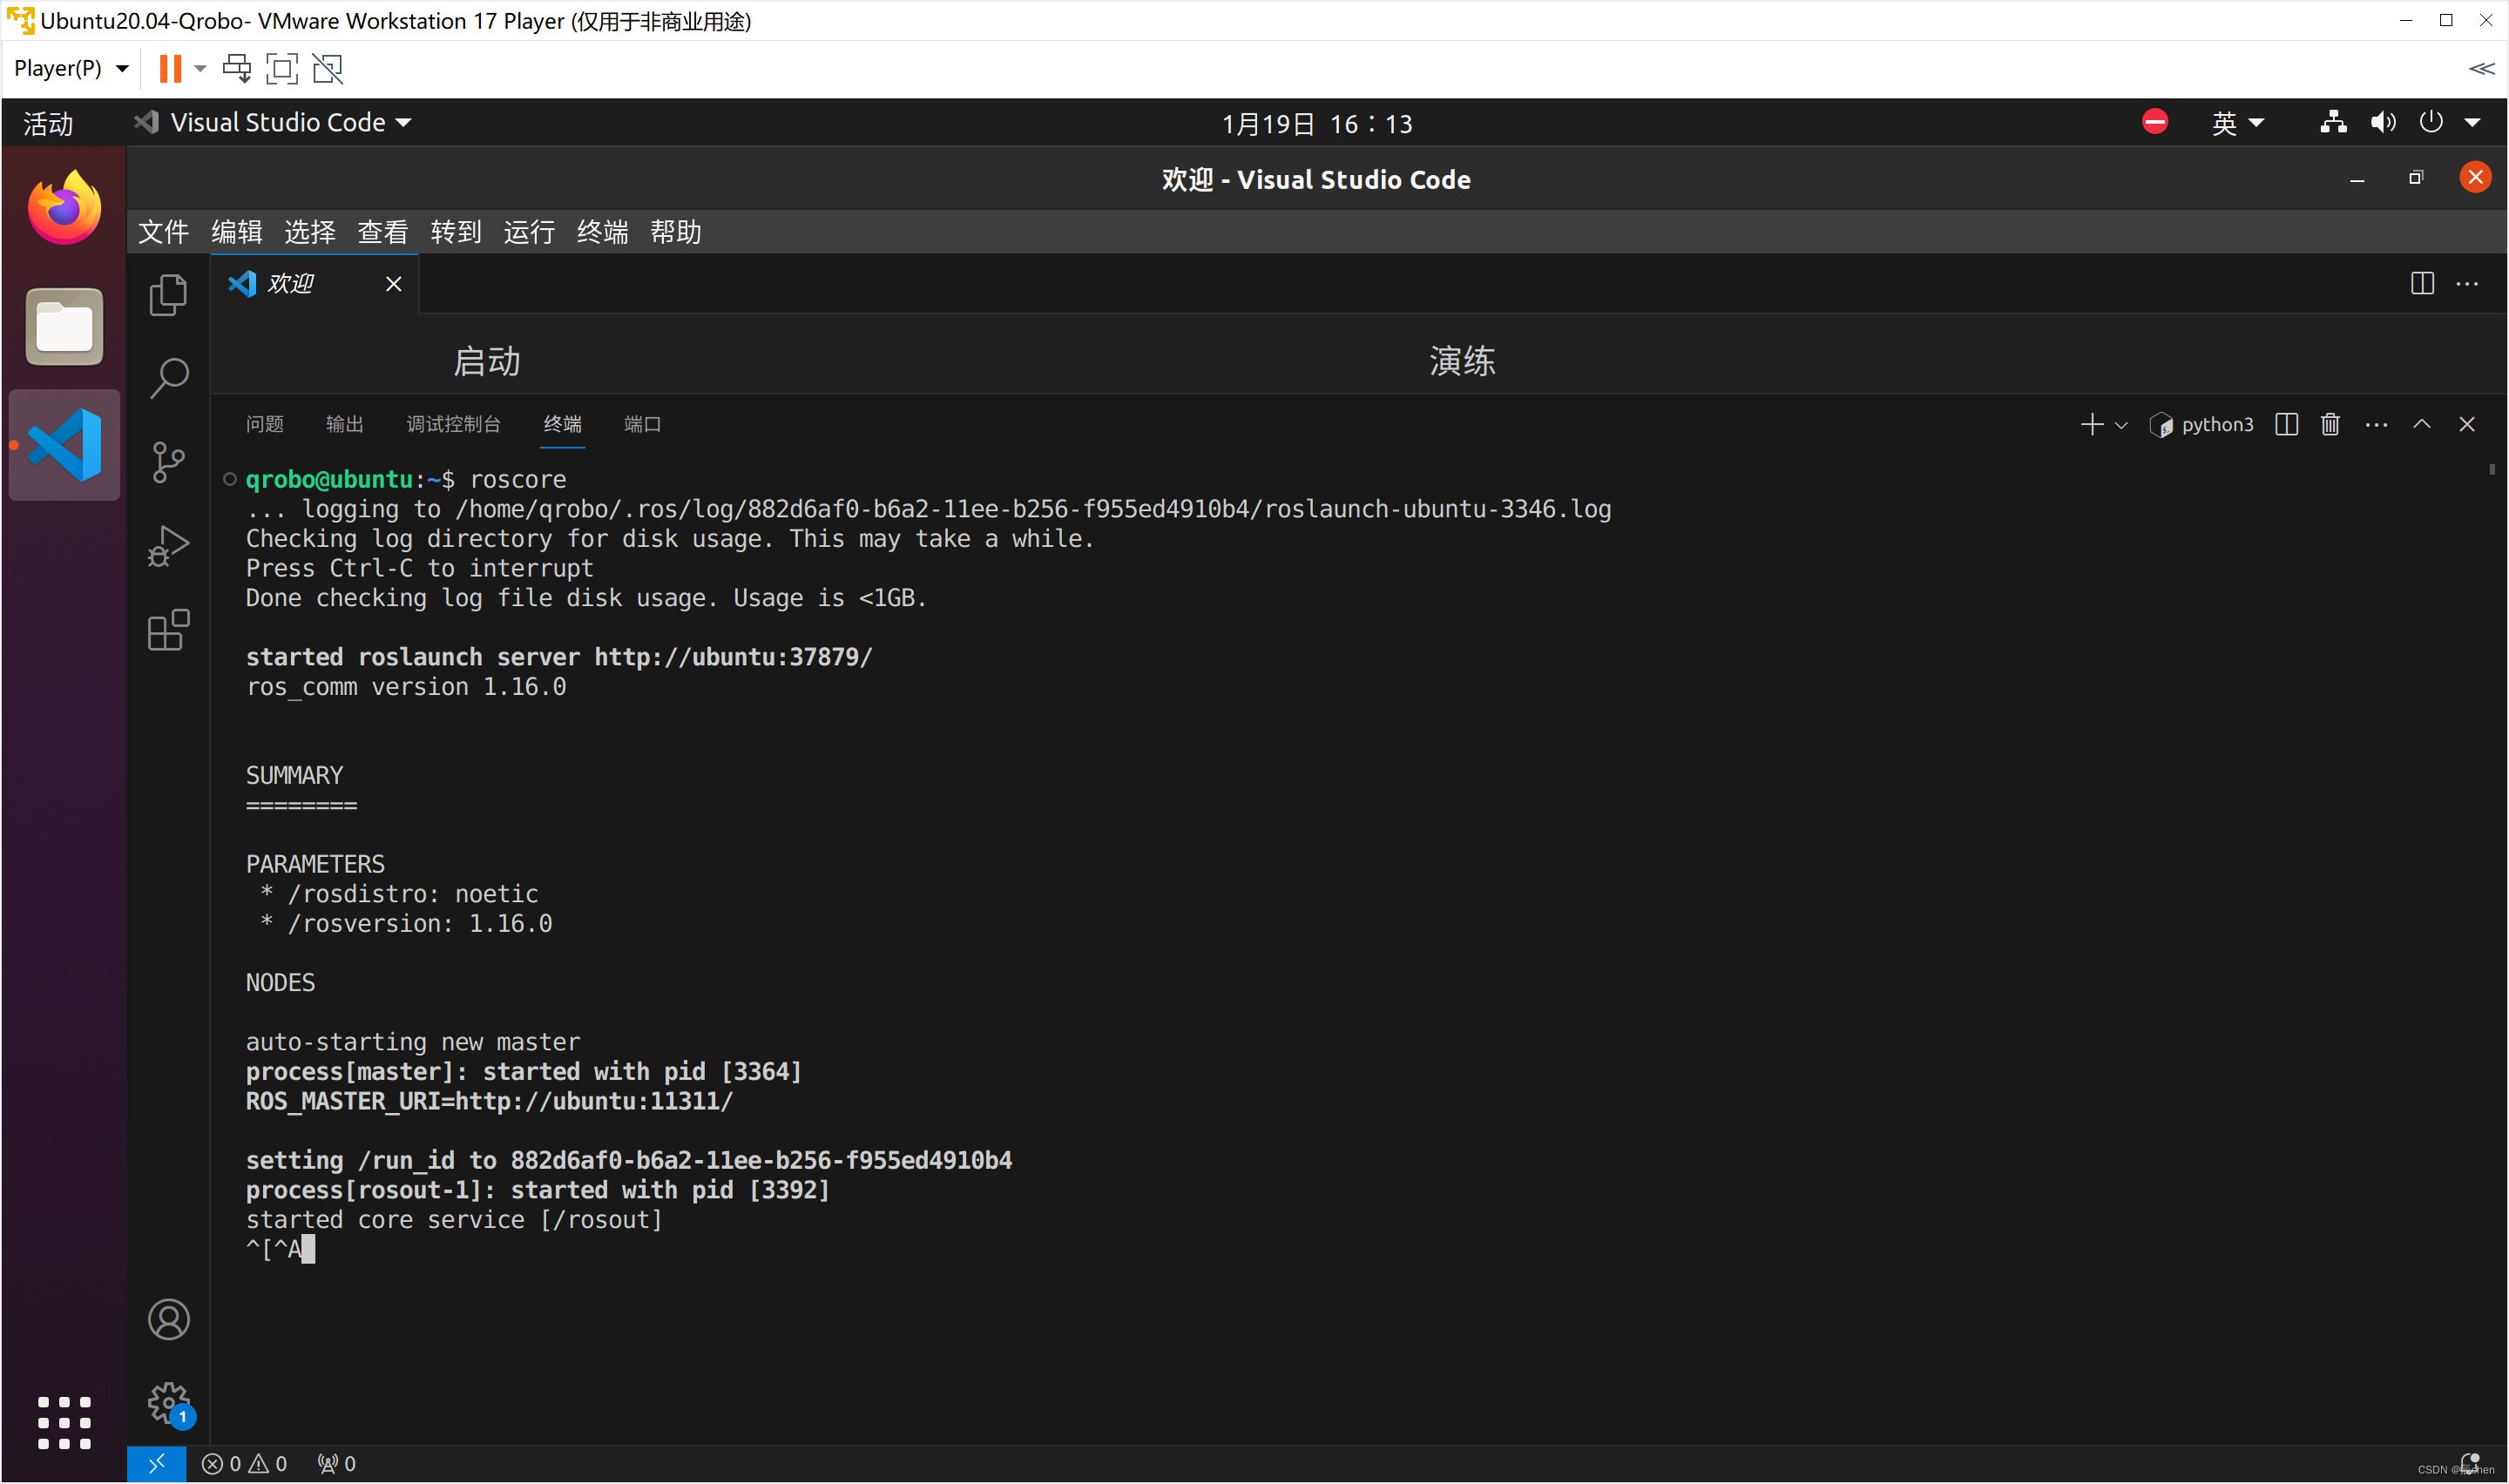The image size is (2509, 1484).
Task: Click the 活动 activities button
Action: tap(48, 123)
